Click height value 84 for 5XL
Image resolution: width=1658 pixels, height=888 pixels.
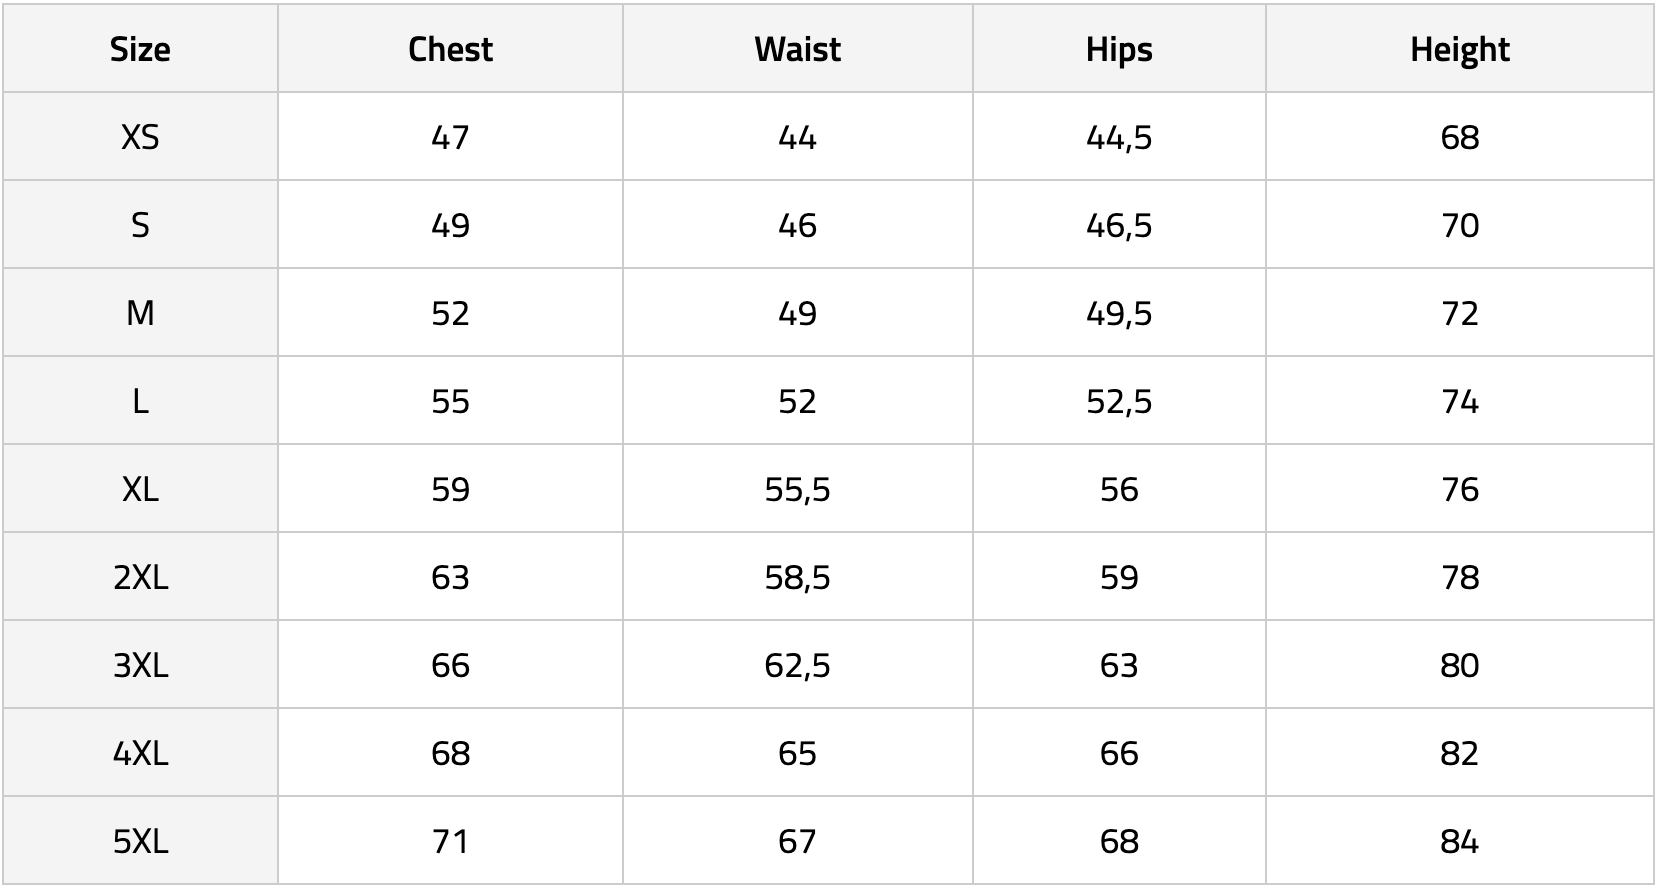click(1460, 841)
